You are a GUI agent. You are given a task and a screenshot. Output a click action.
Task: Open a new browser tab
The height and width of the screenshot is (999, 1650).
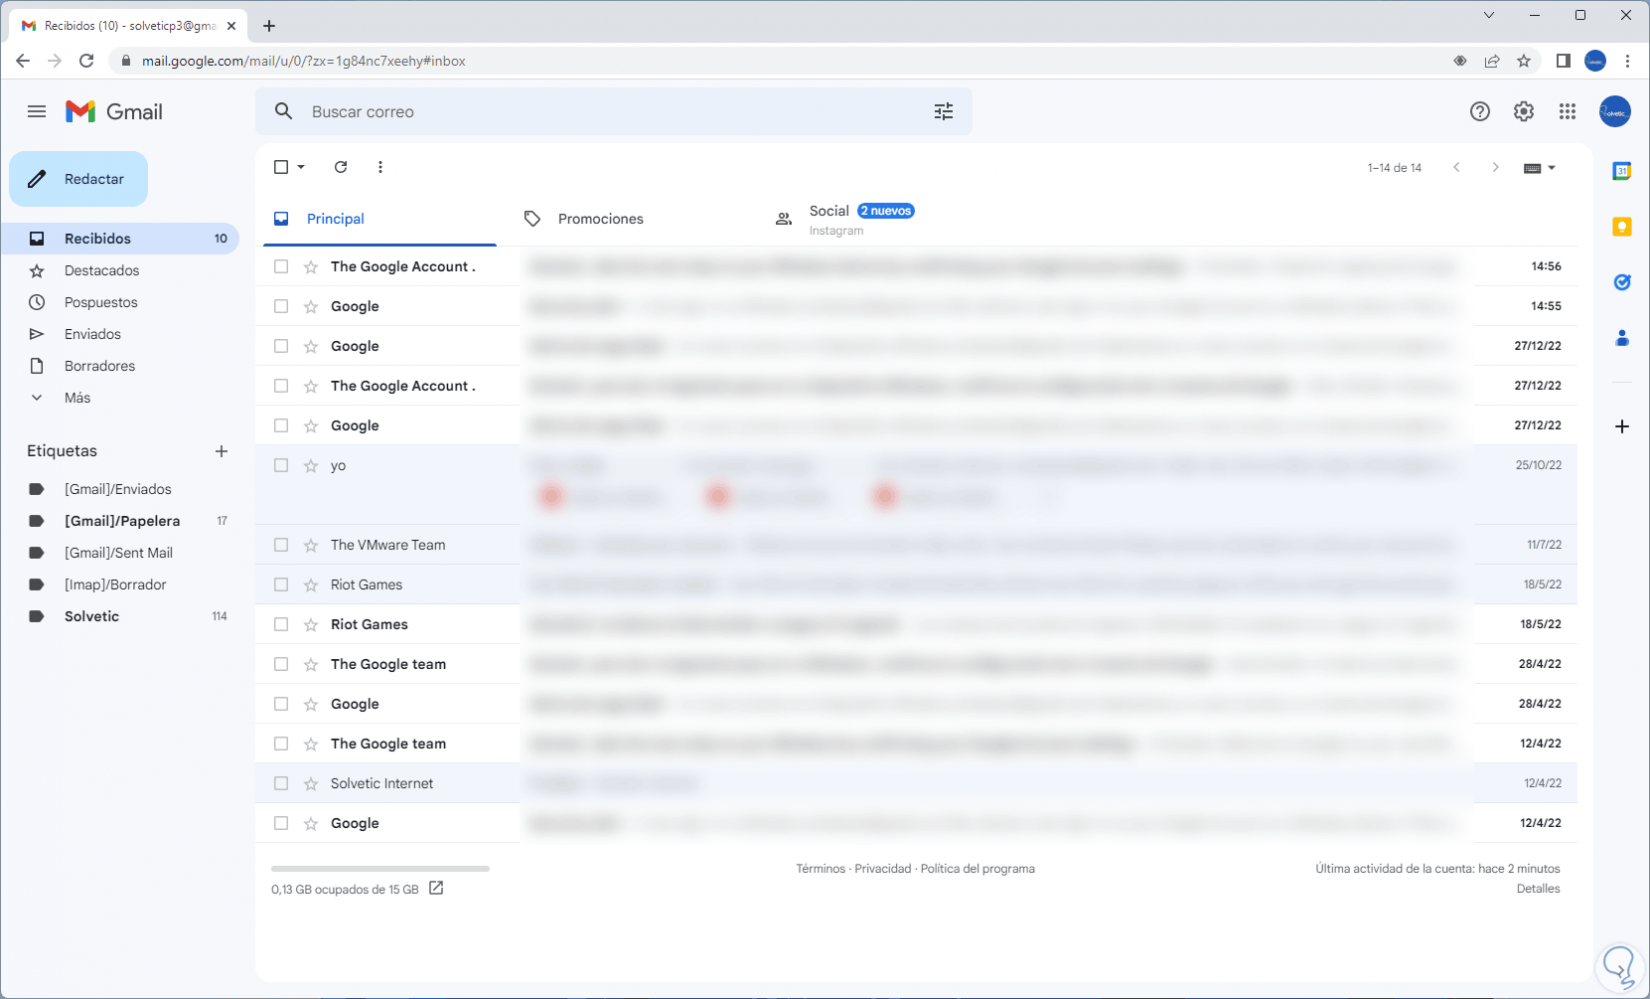pyautogui.click(x=269, y=26)
